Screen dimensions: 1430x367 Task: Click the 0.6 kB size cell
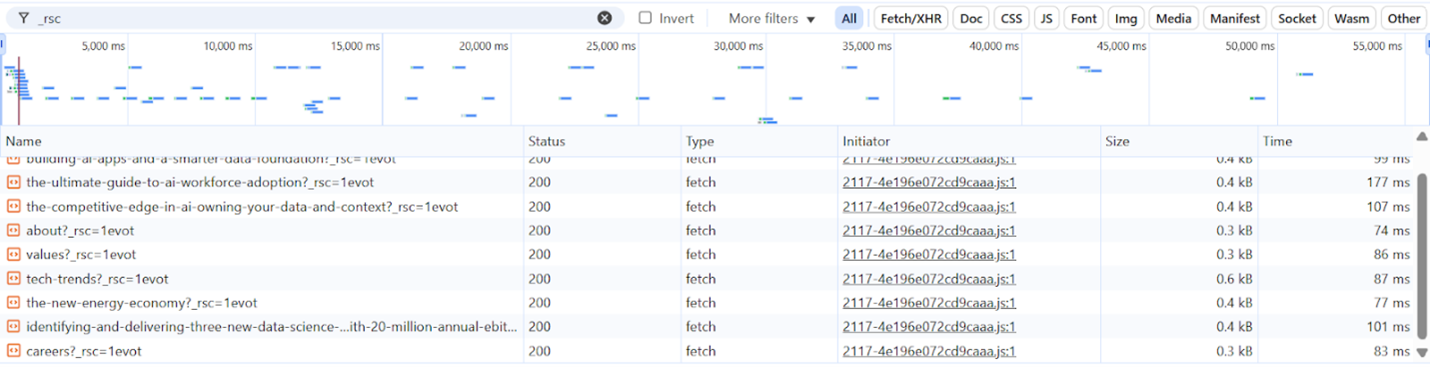(1179, 278)
